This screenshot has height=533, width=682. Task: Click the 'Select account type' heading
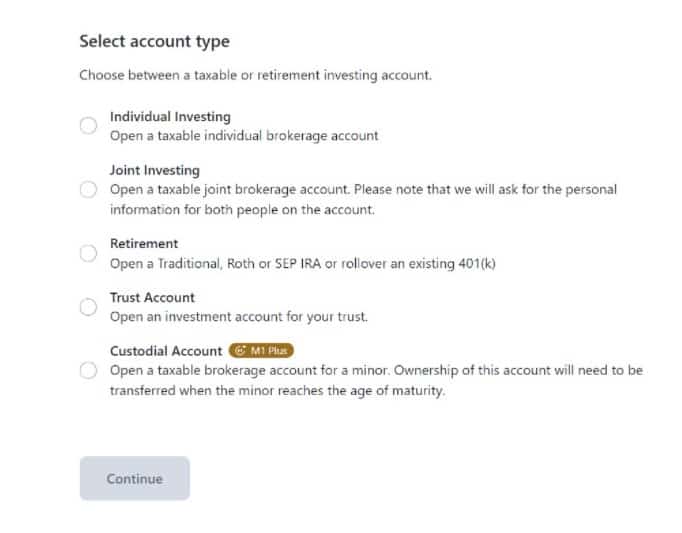click(x=155, y=42)
